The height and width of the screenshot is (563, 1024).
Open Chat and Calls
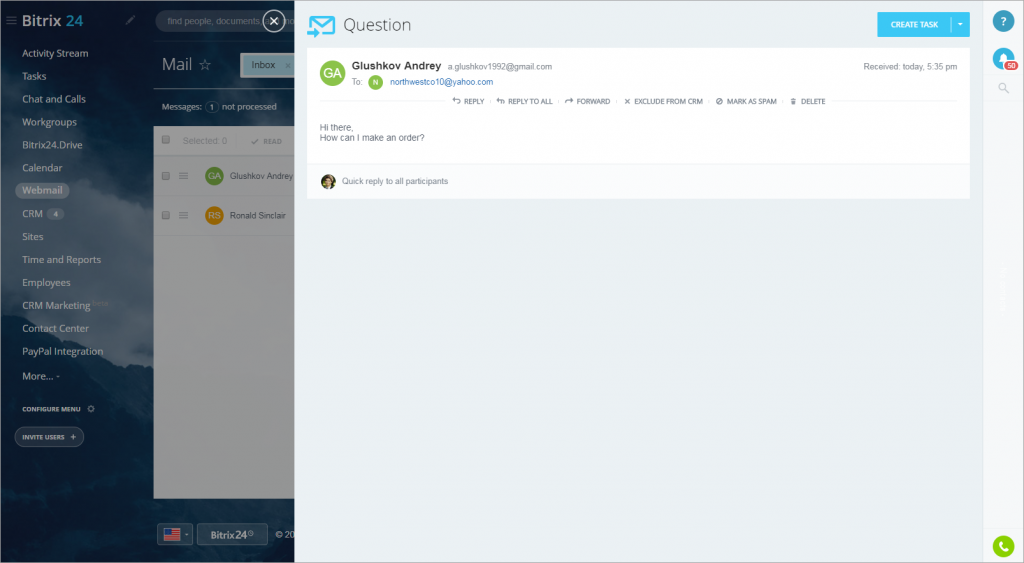tap(54, 99)
